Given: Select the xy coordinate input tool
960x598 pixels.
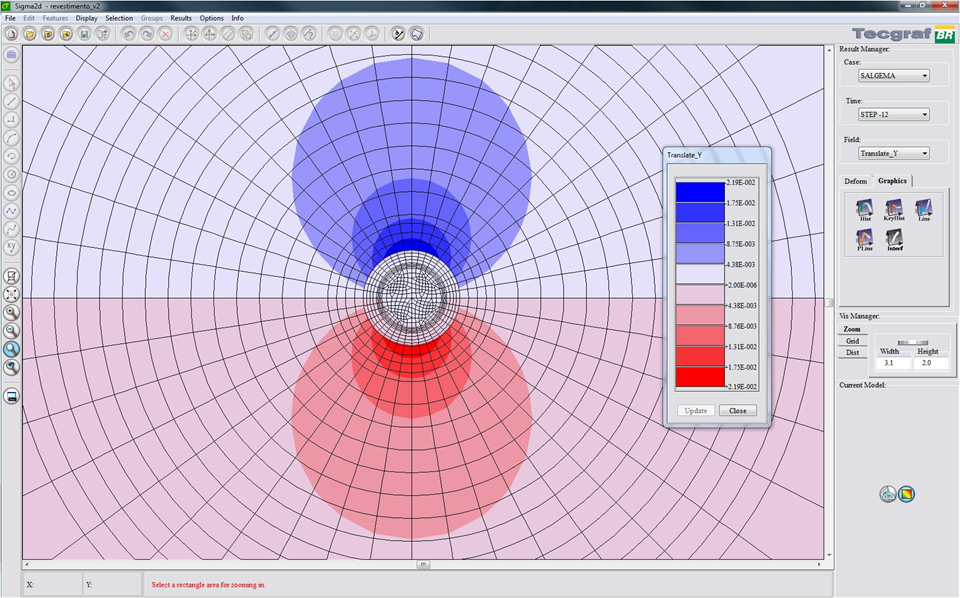Looking at the screenshot, I should point(12,247).
